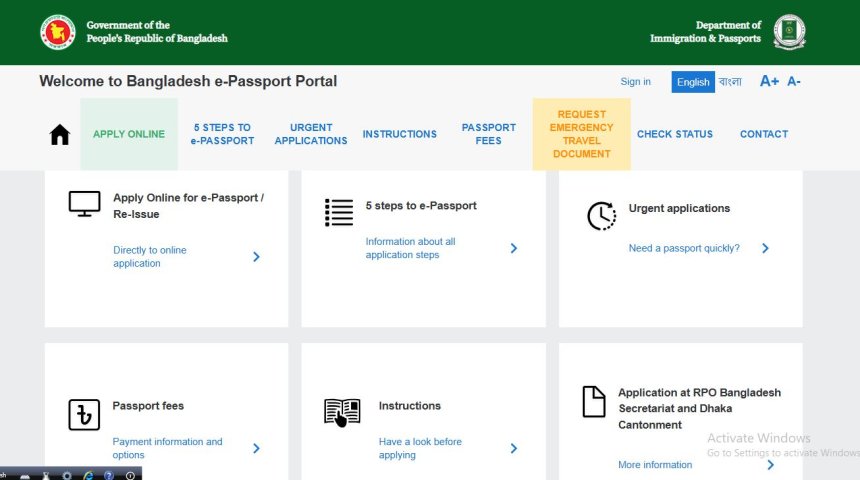Screen dimensions: 860x480
Task: Follow 'More information' link in RPO card
Action: click(x=655, y=465)
